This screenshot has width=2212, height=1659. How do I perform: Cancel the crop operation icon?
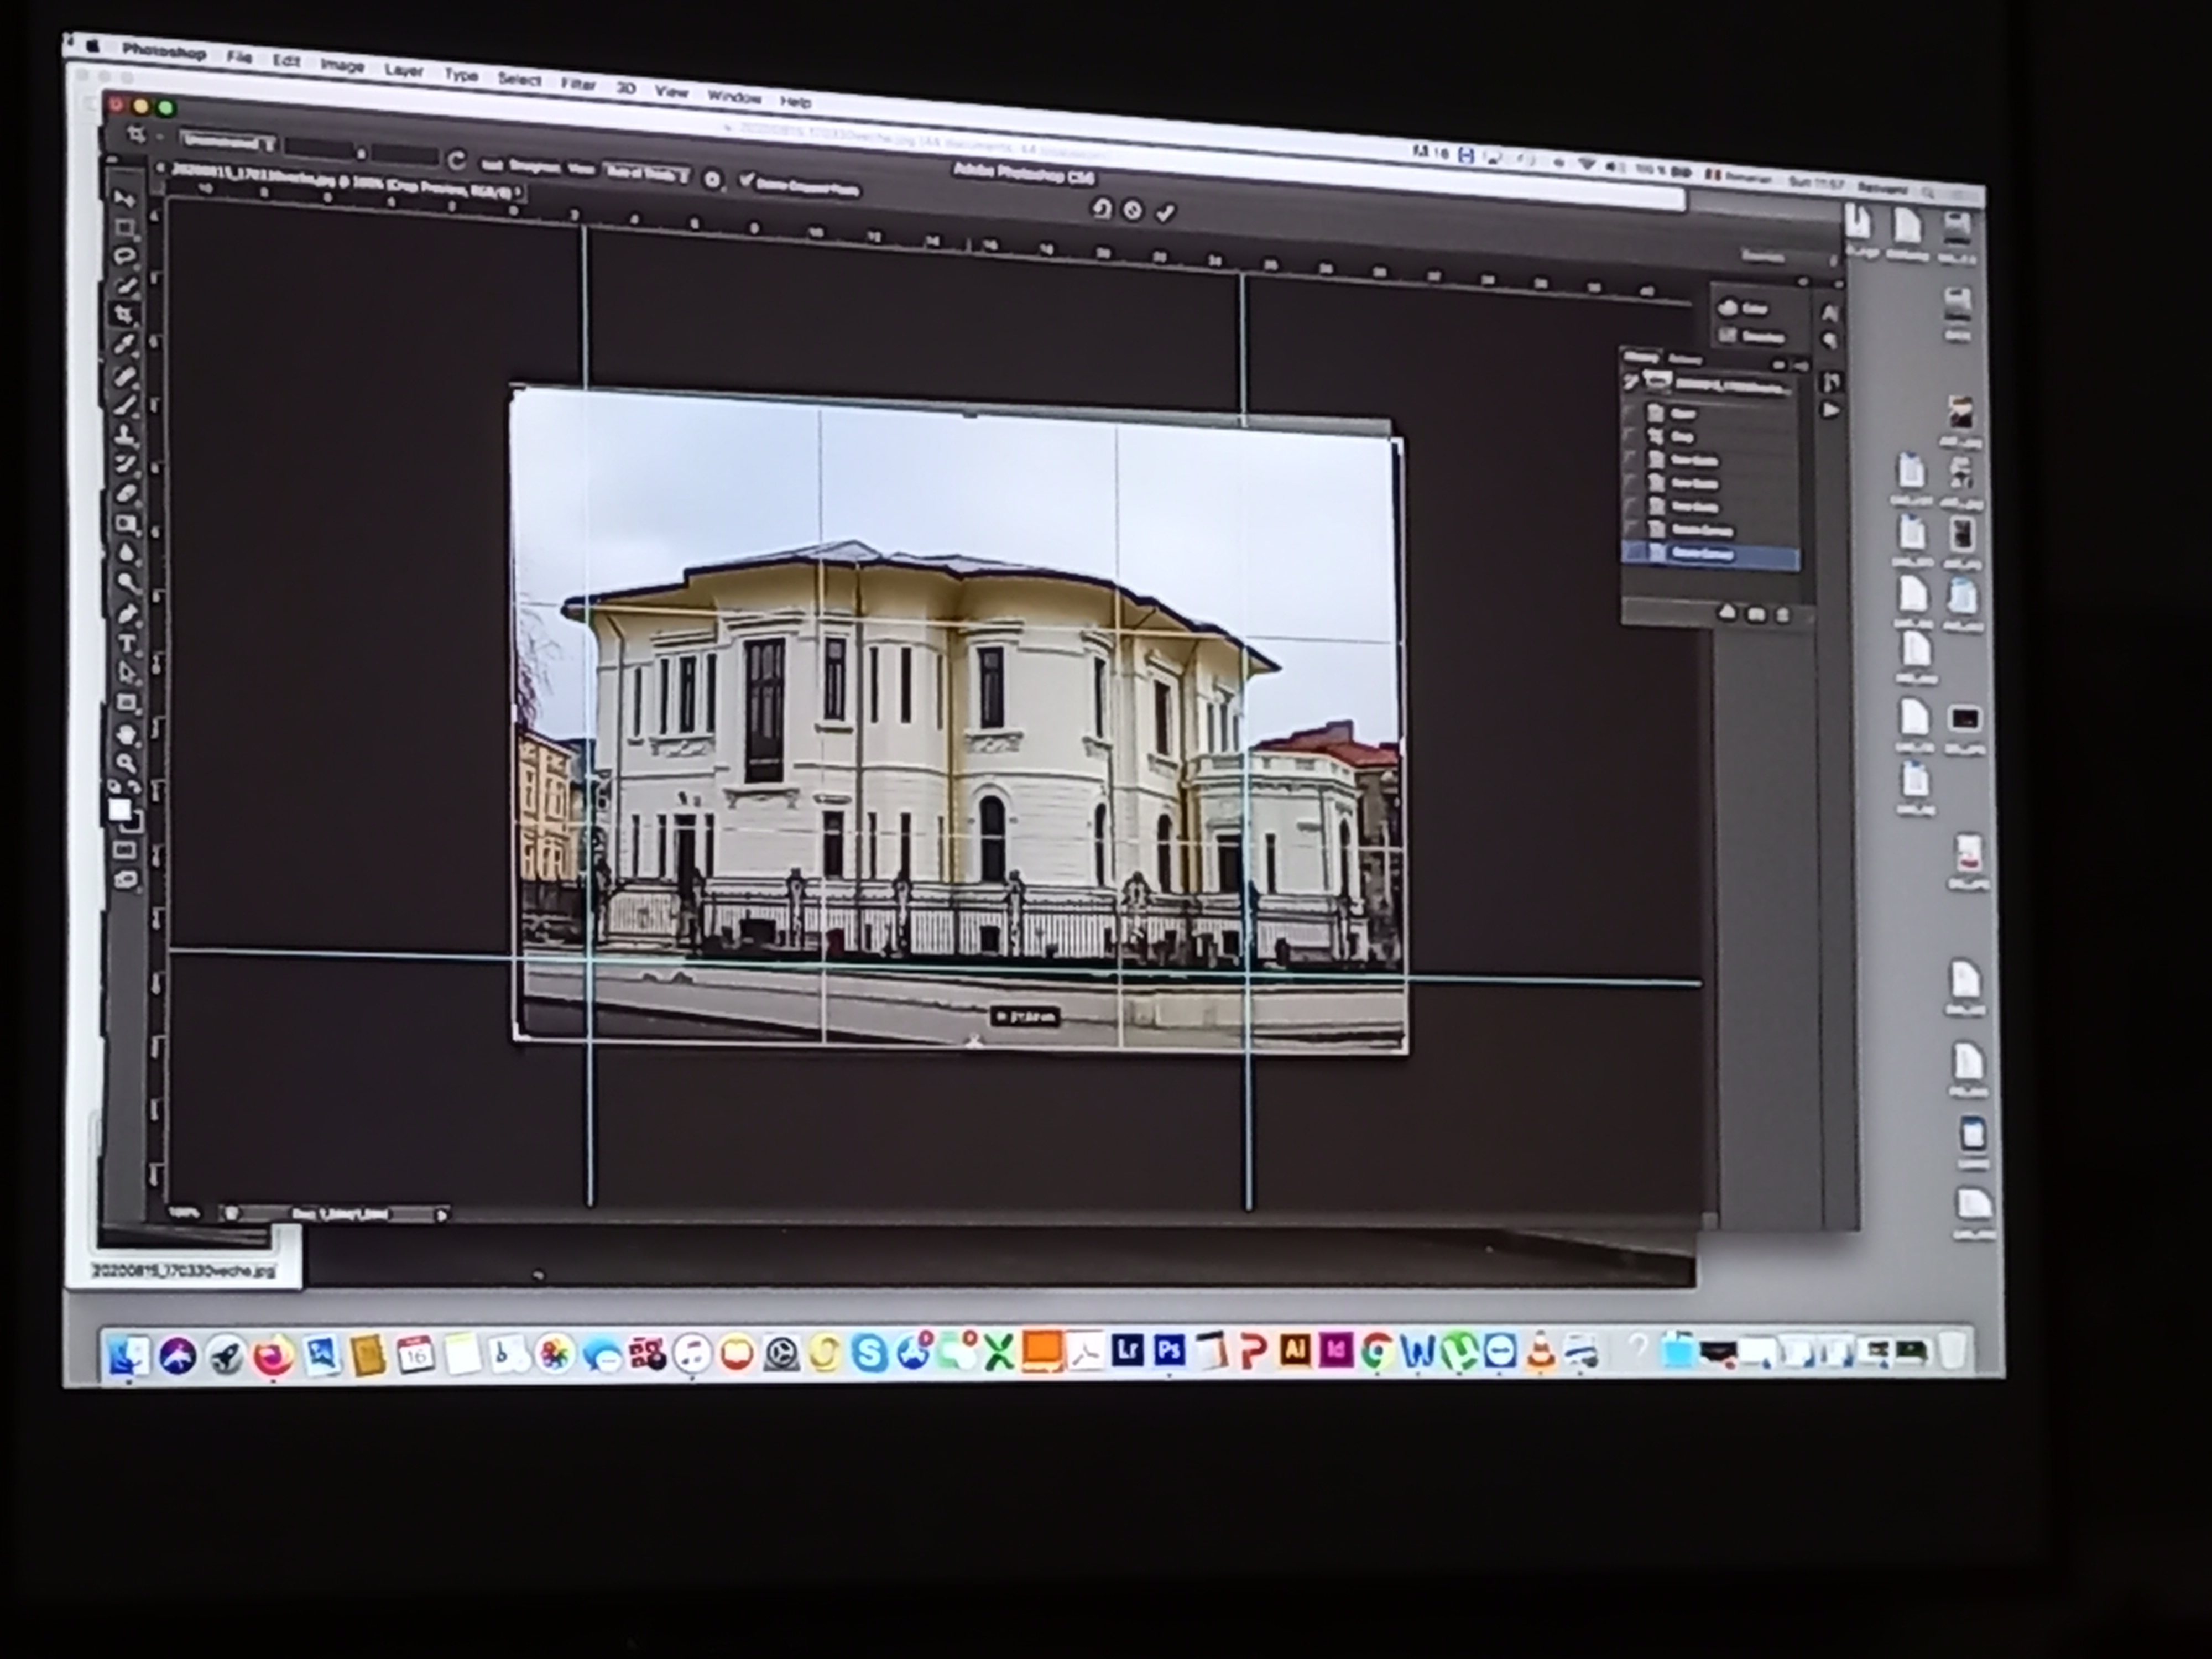[1133, 211]
